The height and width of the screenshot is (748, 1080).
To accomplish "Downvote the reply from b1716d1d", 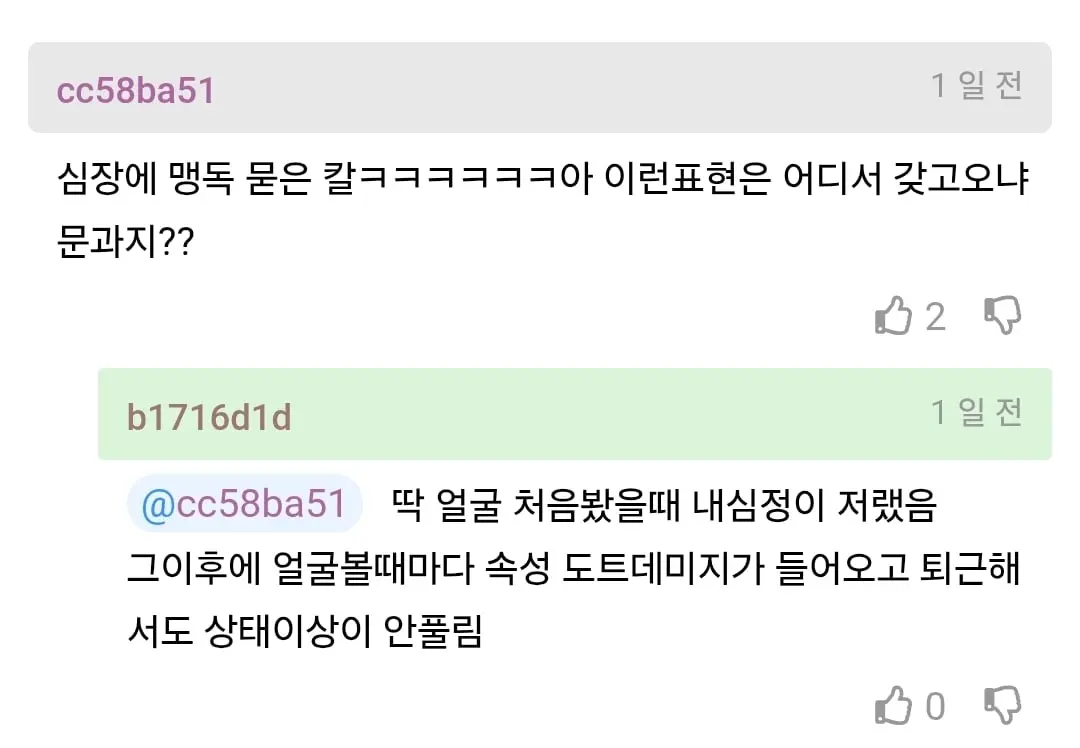I will [1002, 705].
